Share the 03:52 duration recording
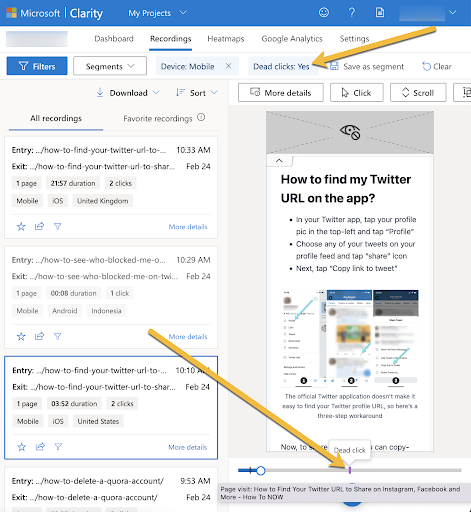This screenshot has width=471, height=512. [x=40, y=446]
